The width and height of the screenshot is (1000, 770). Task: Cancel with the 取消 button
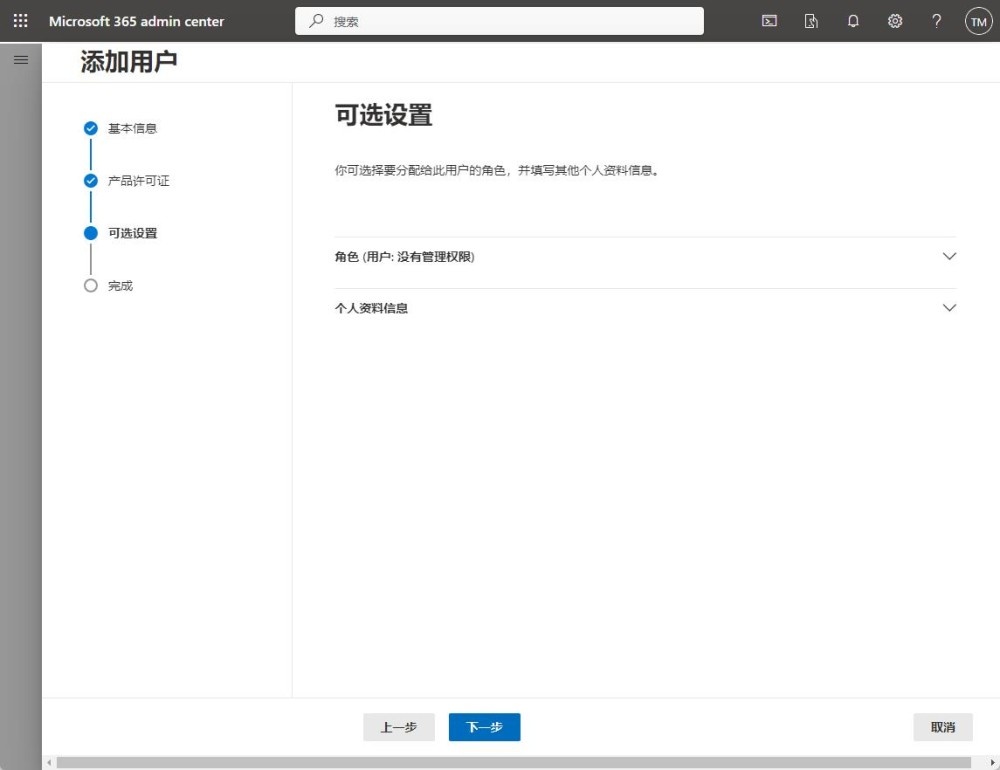coord(942,727)
